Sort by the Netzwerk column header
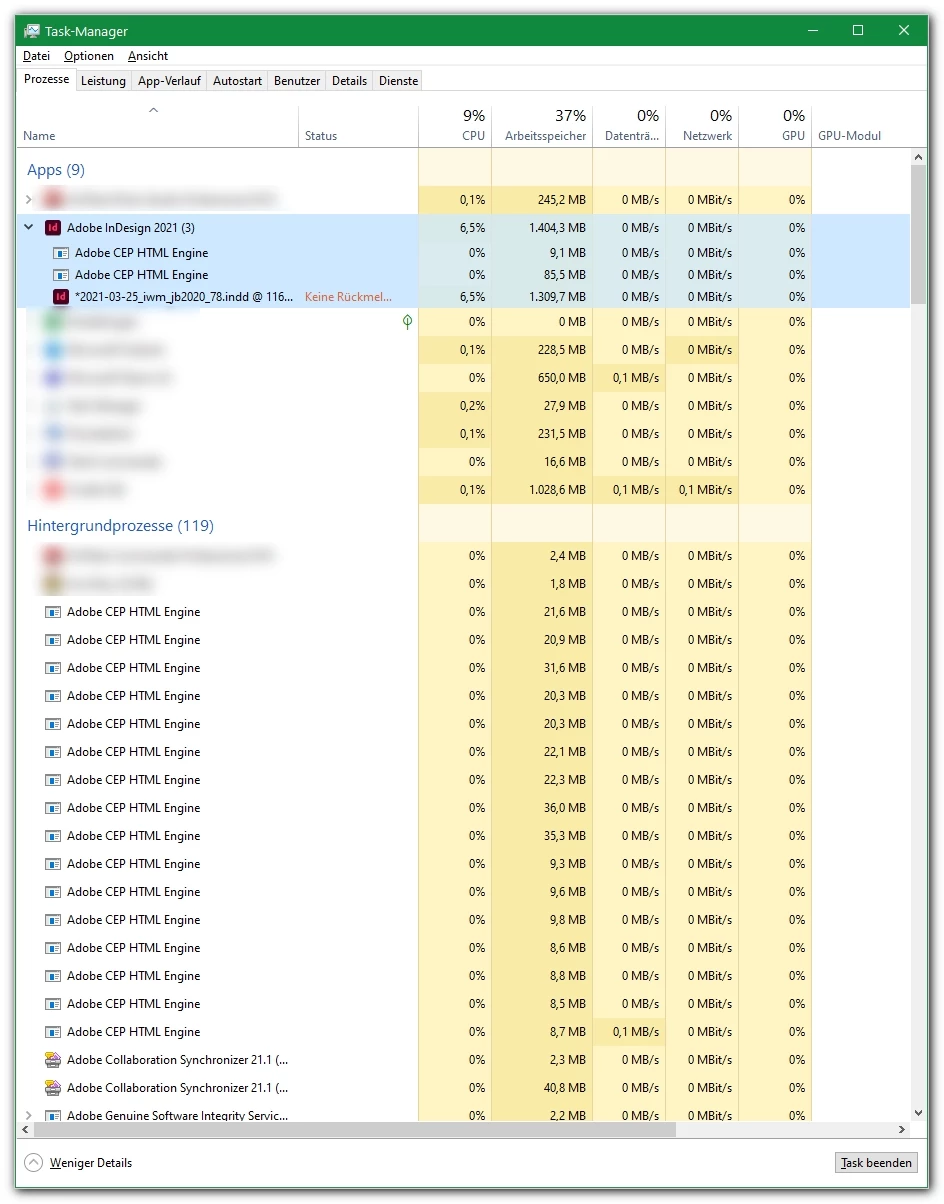This screenshot has height=1204, width=944. 702,125
